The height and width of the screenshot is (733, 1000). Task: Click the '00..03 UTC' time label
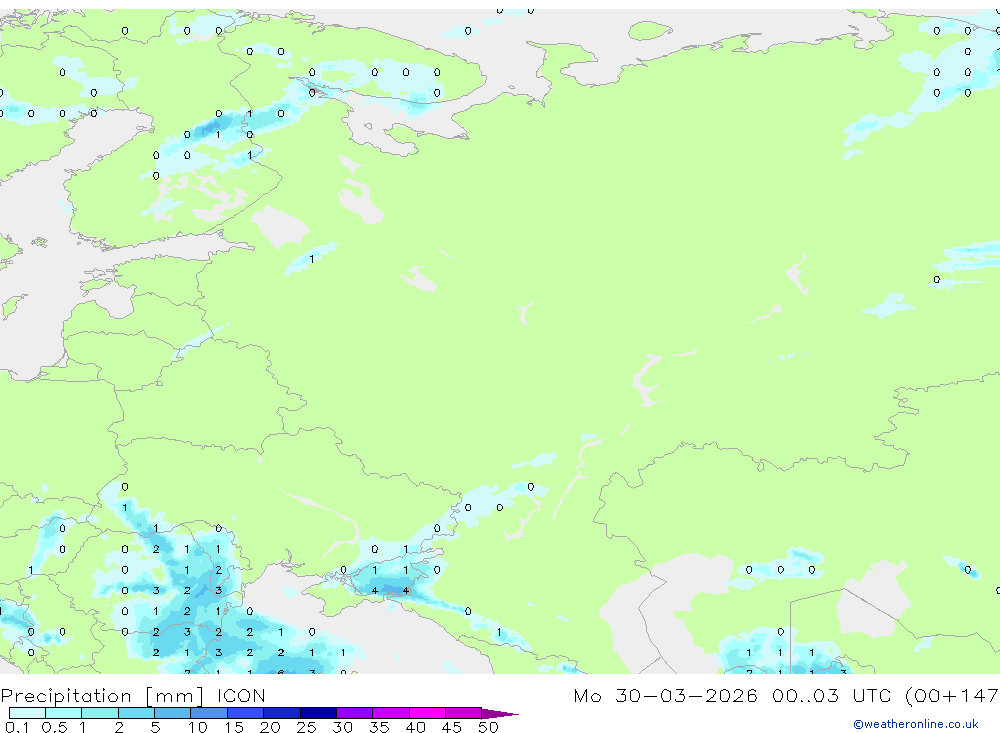point(832,695)
